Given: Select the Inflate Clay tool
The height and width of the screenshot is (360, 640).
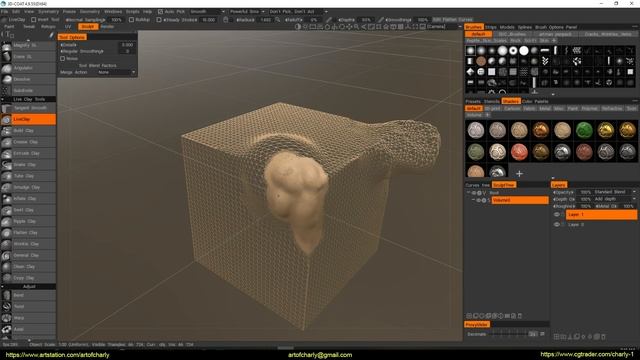Looking at the screenshot, I should click(x=28, y=198).
